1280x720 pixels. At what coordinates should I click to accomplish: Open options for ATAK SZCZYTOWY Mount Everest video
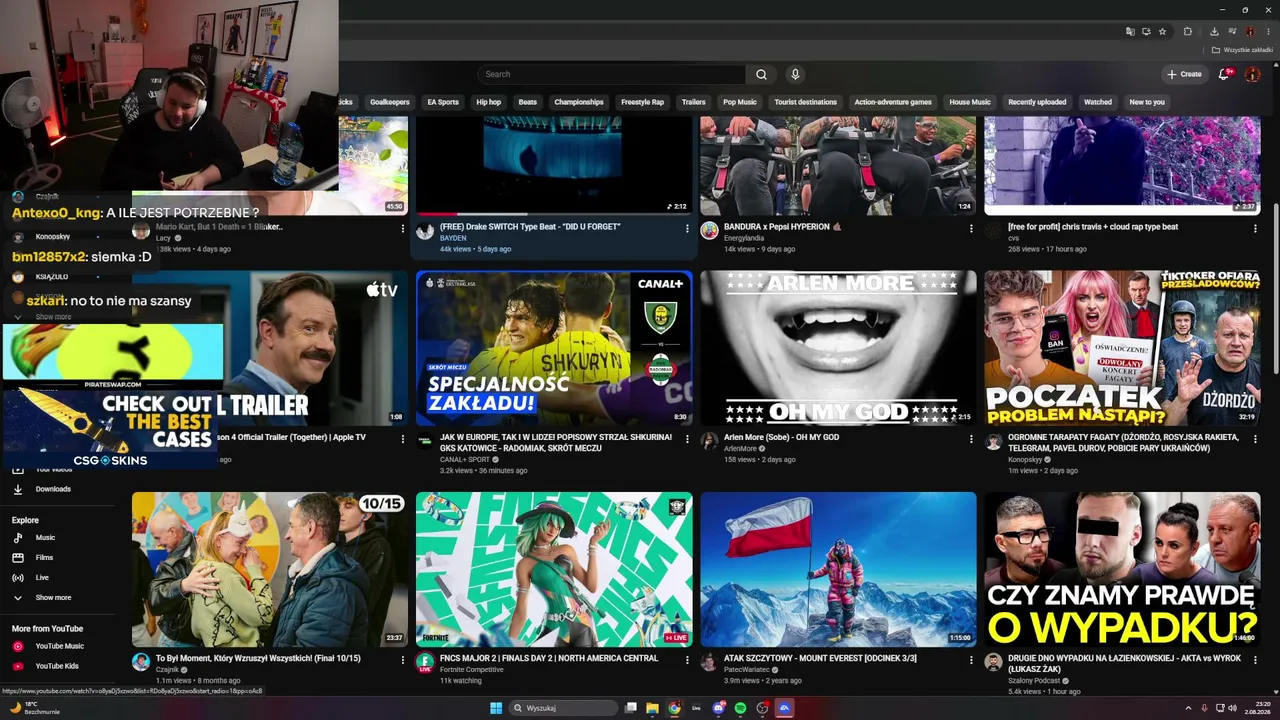coord(971,660)
